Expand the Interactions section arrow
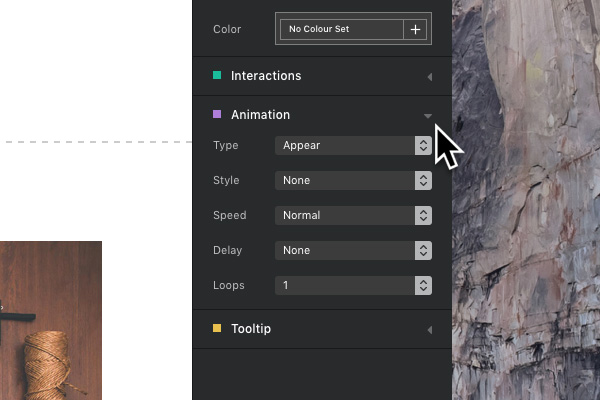Viewport: 600px width, 400px height. [430, 77]
